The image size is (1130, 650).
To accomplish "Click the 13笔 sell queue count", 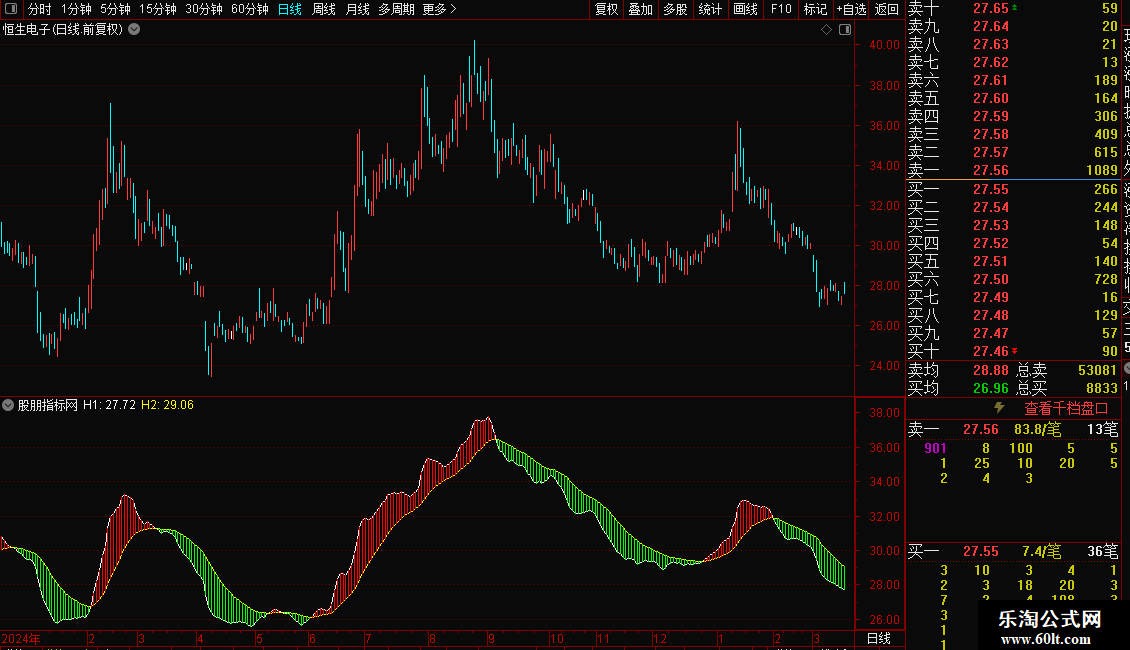I will pyautogui.click(x=1103, y=429).
